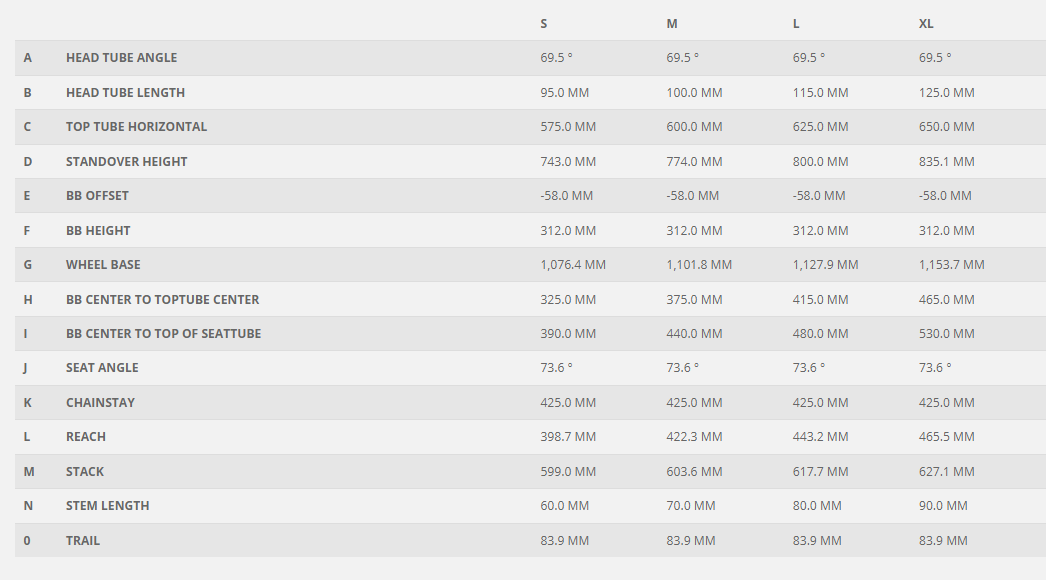1046x580 pixels.
Task: Click the XL size column header
Action: [926, 23]
